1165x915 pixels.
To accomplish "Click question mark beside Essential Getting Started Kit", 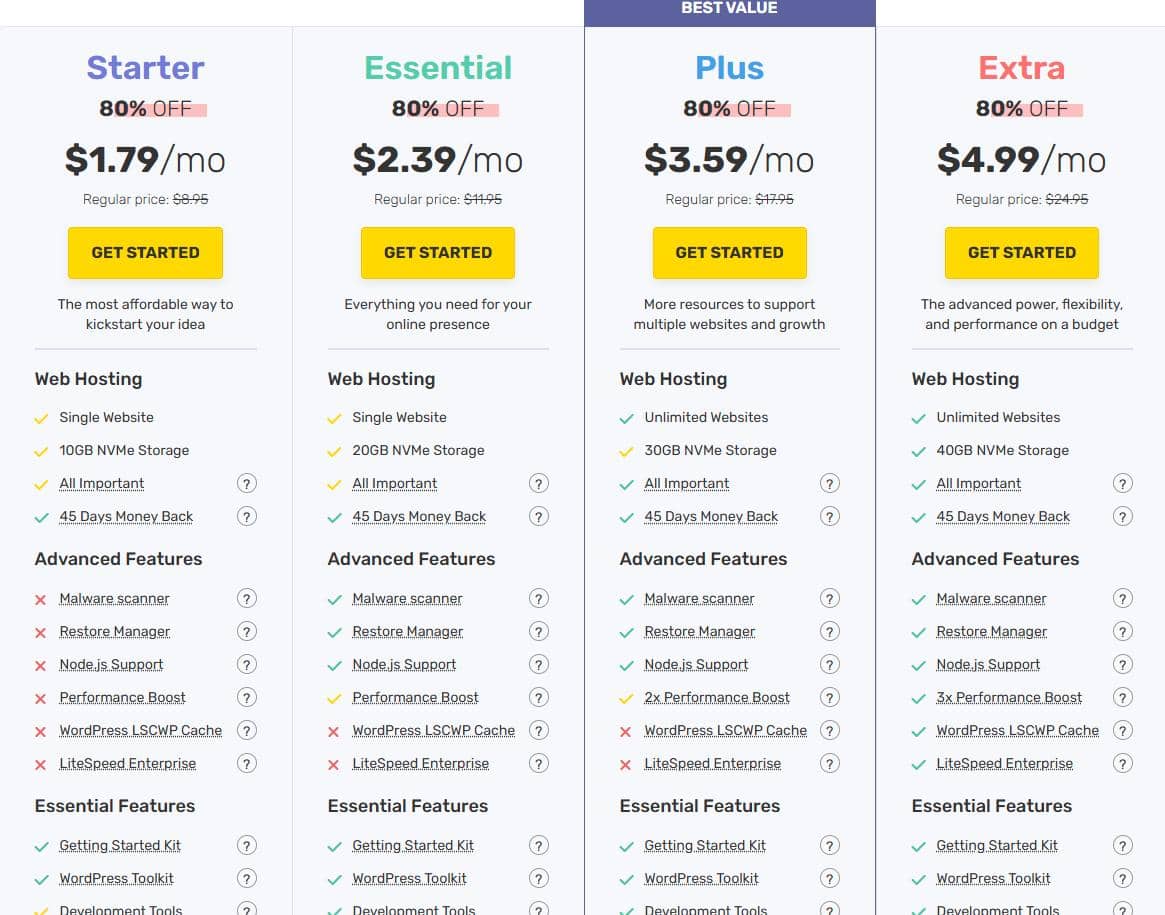I will coord(539,846).
